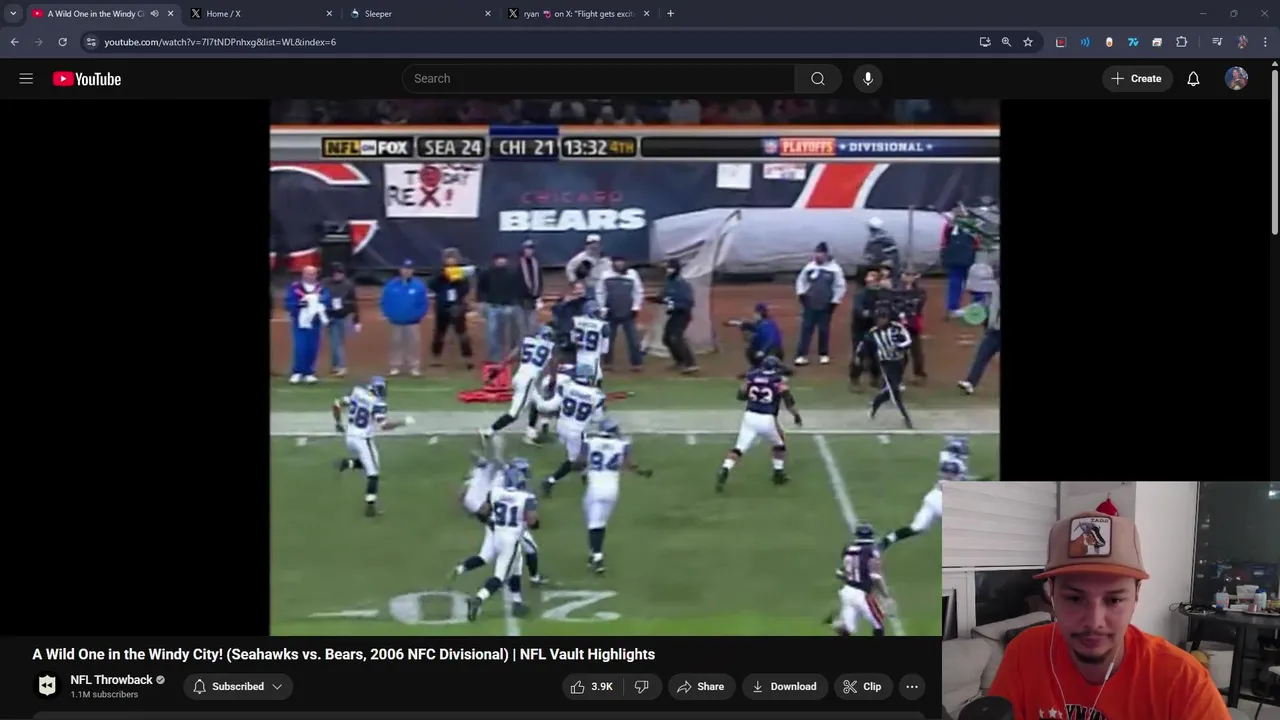Image resolution: width=1280 pixels, height=720 pixels.
Task: Dislike the video with thumbs down
Action: pyautogui.click(x=642, y=687)
